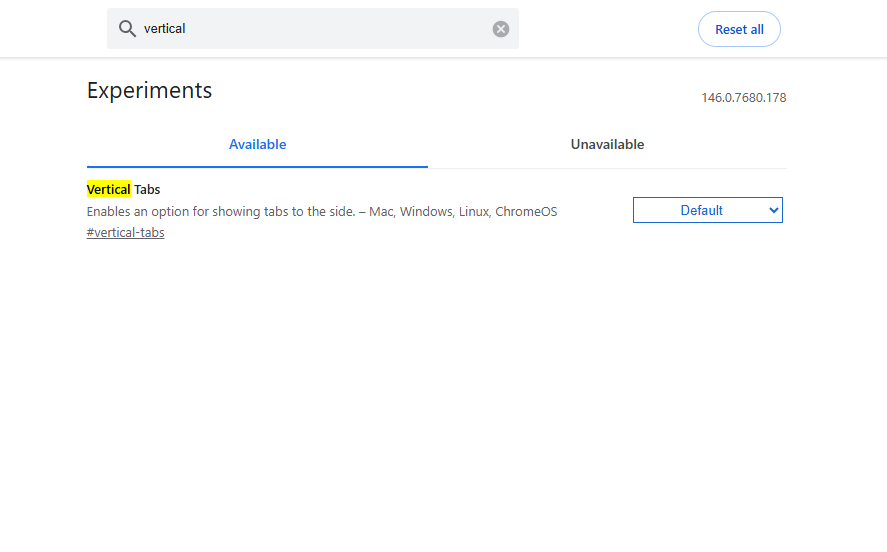Click the Experiments page heading
This screenshot has height=552, width=887.
[x=149, y=90]
